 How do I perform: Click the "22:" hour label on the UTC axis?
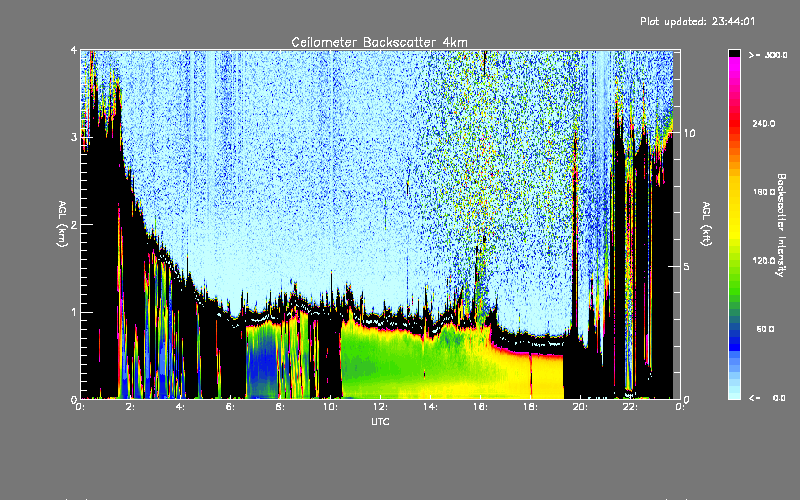tap(630, 407)
